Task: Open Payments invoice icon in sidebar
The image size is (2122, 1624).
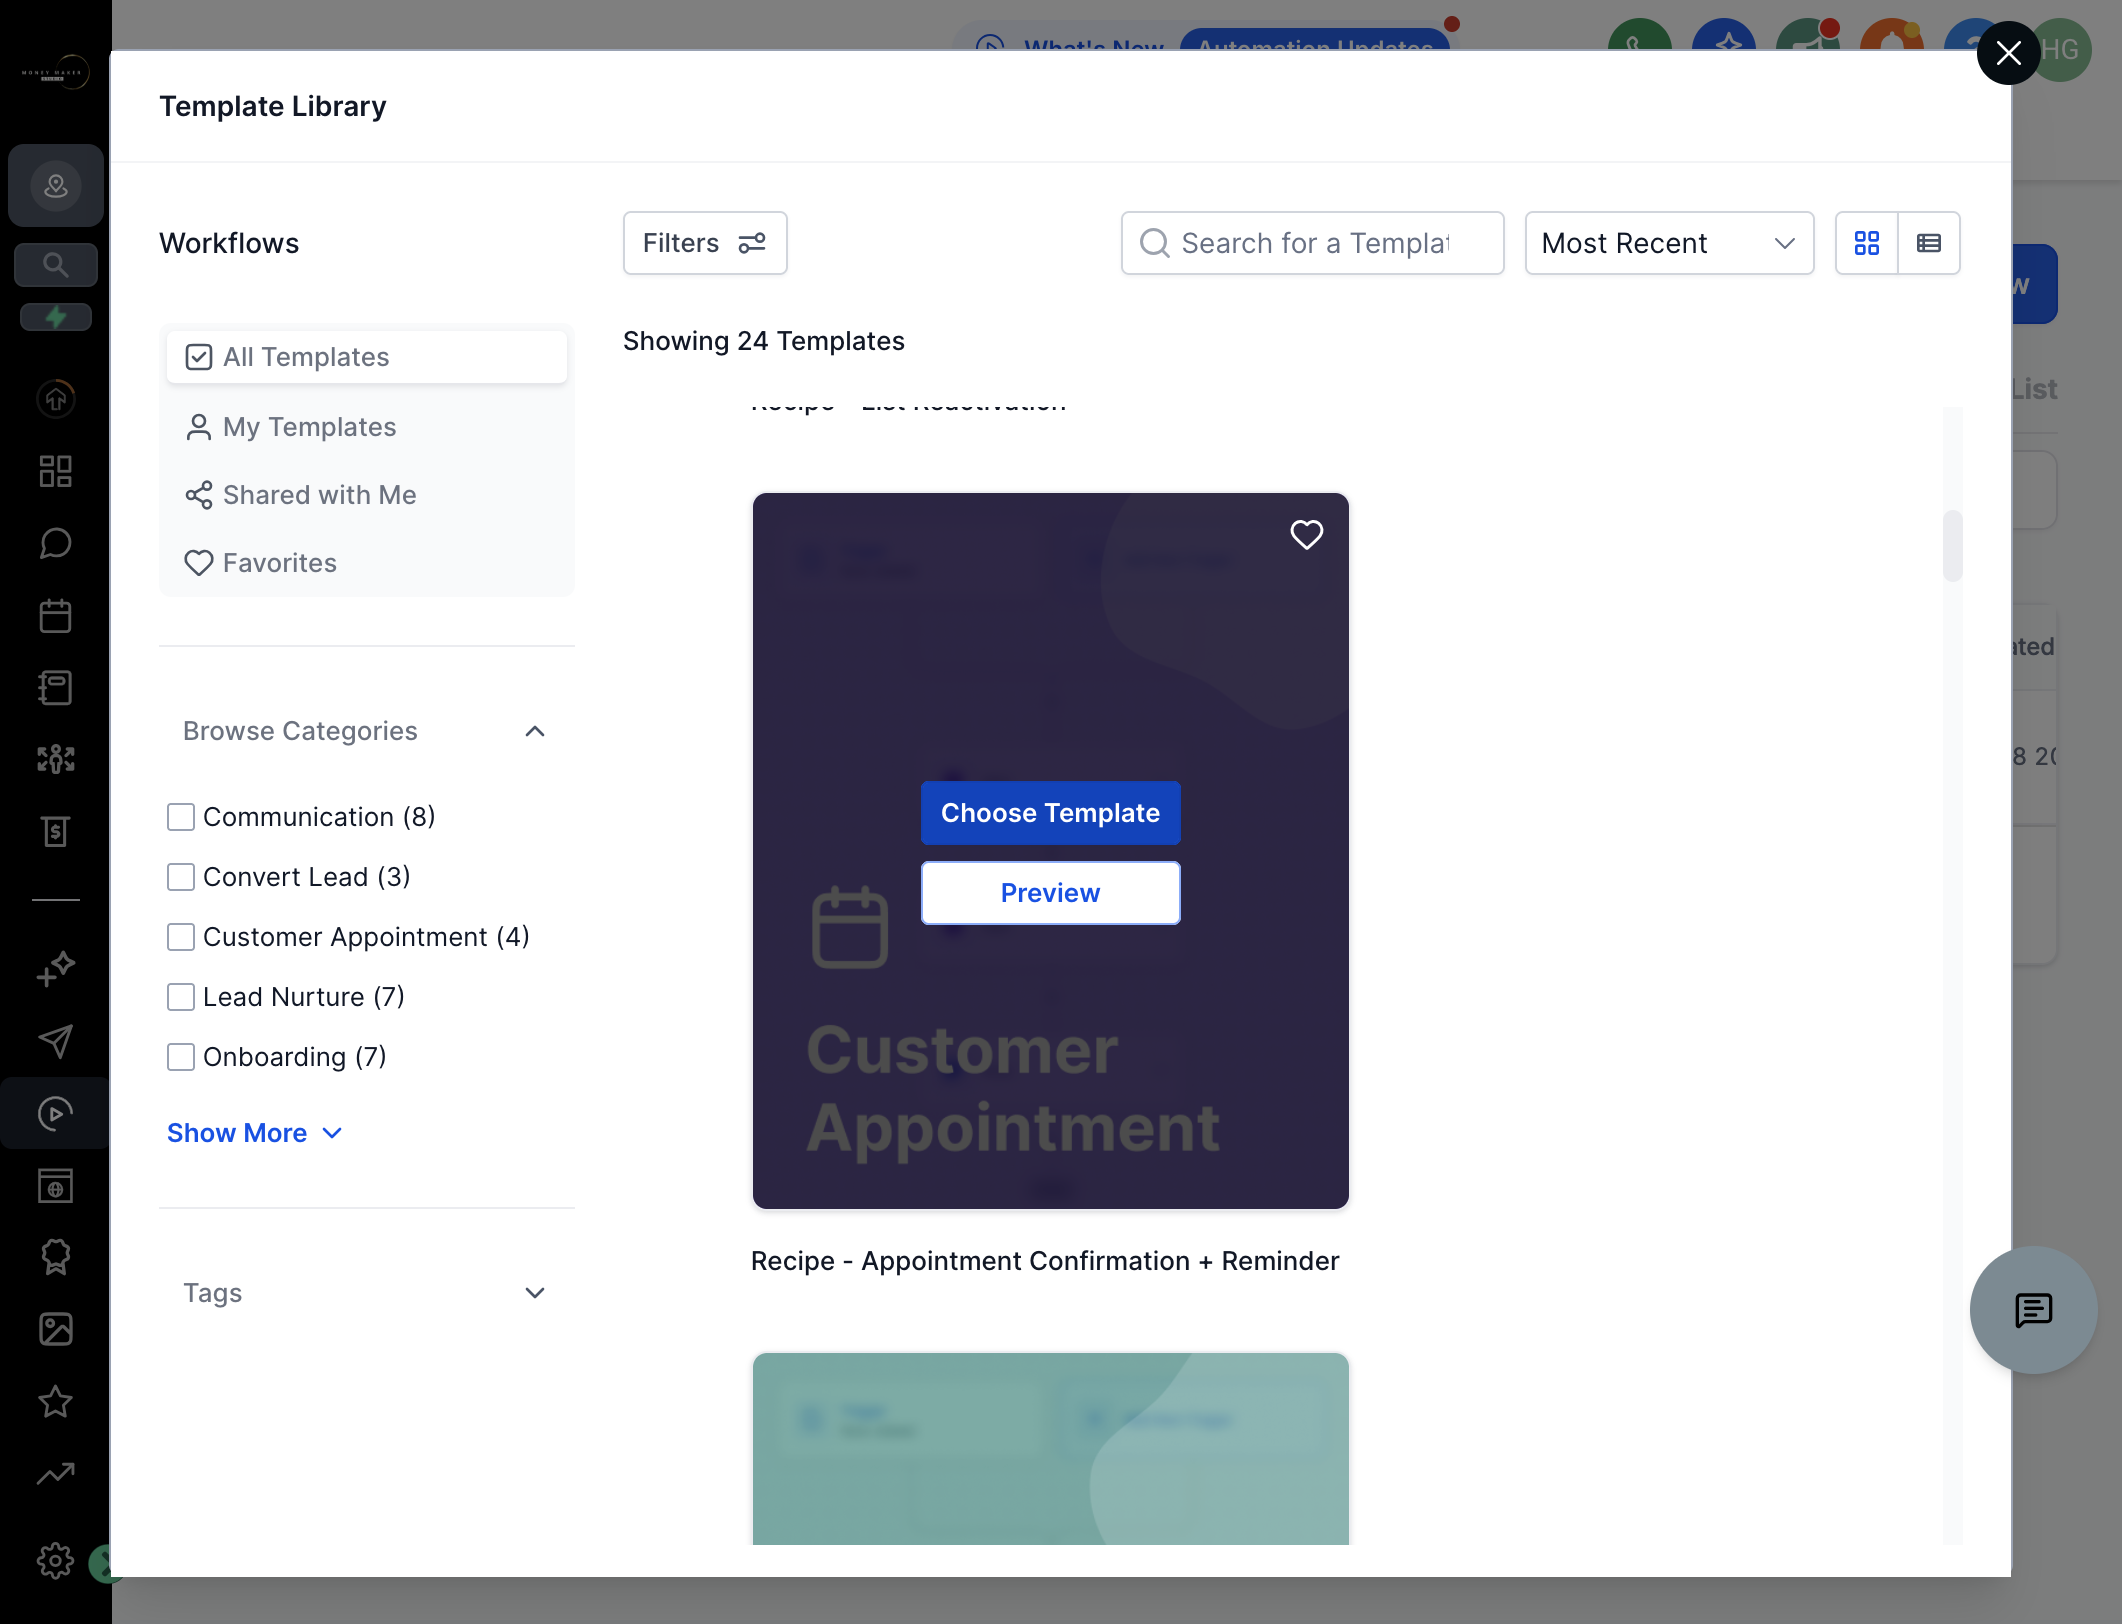Action: 56,831
